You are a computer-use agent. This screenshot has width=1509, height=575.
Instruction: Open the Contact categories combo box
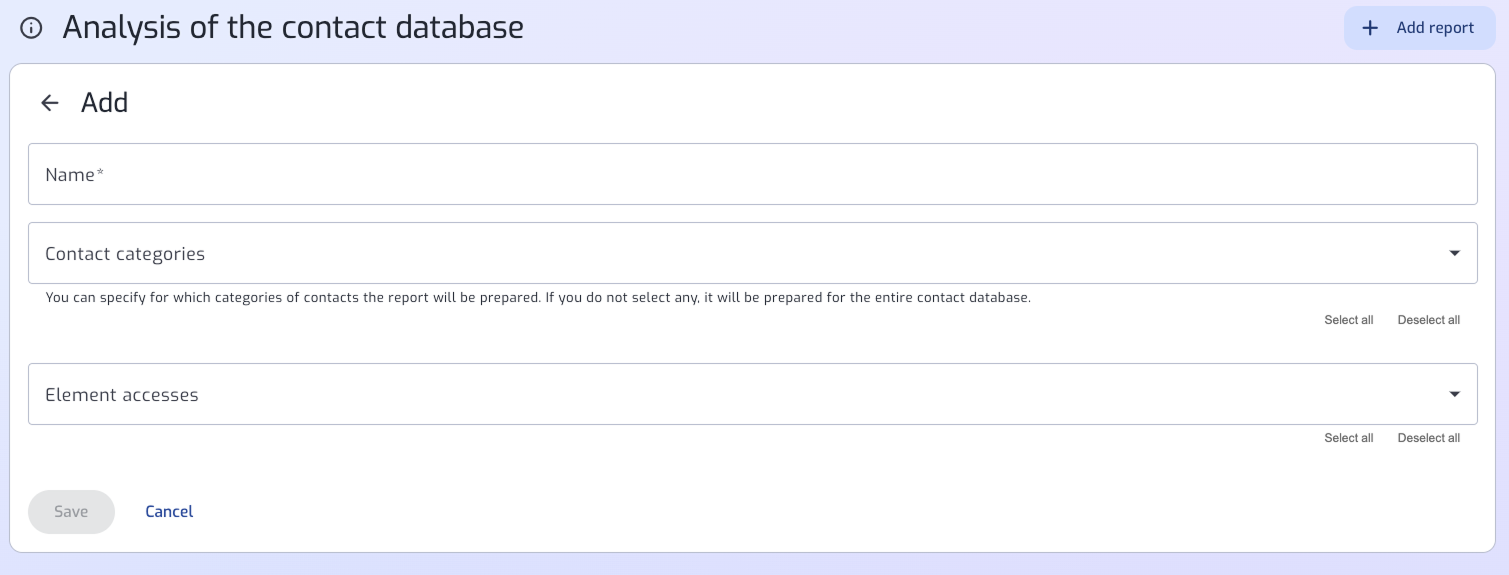click(x=752, y=253)
